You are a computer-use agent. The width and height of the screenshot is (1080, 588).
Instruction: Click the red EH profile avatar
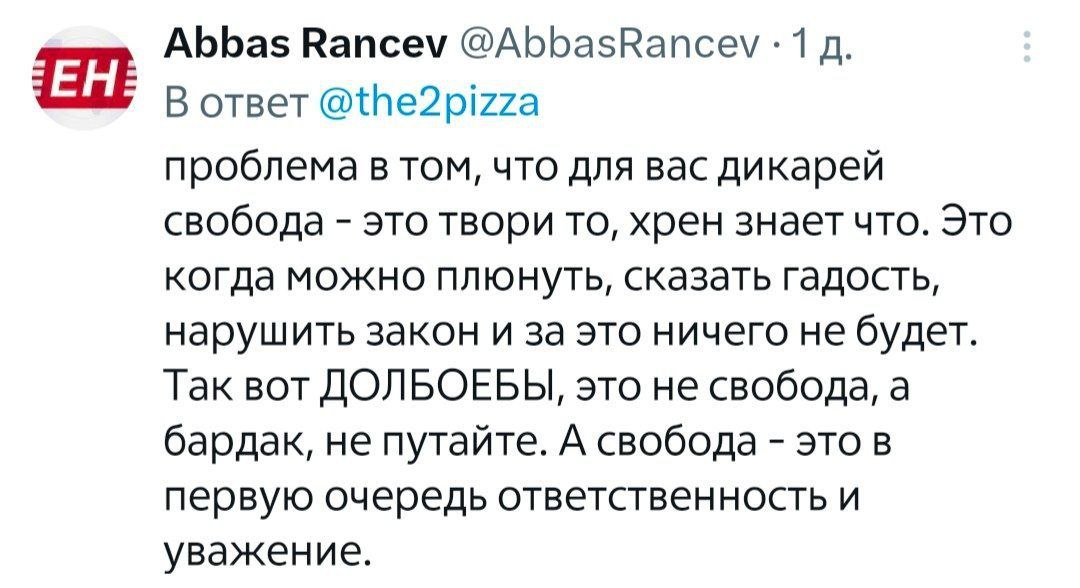point(85,78)
